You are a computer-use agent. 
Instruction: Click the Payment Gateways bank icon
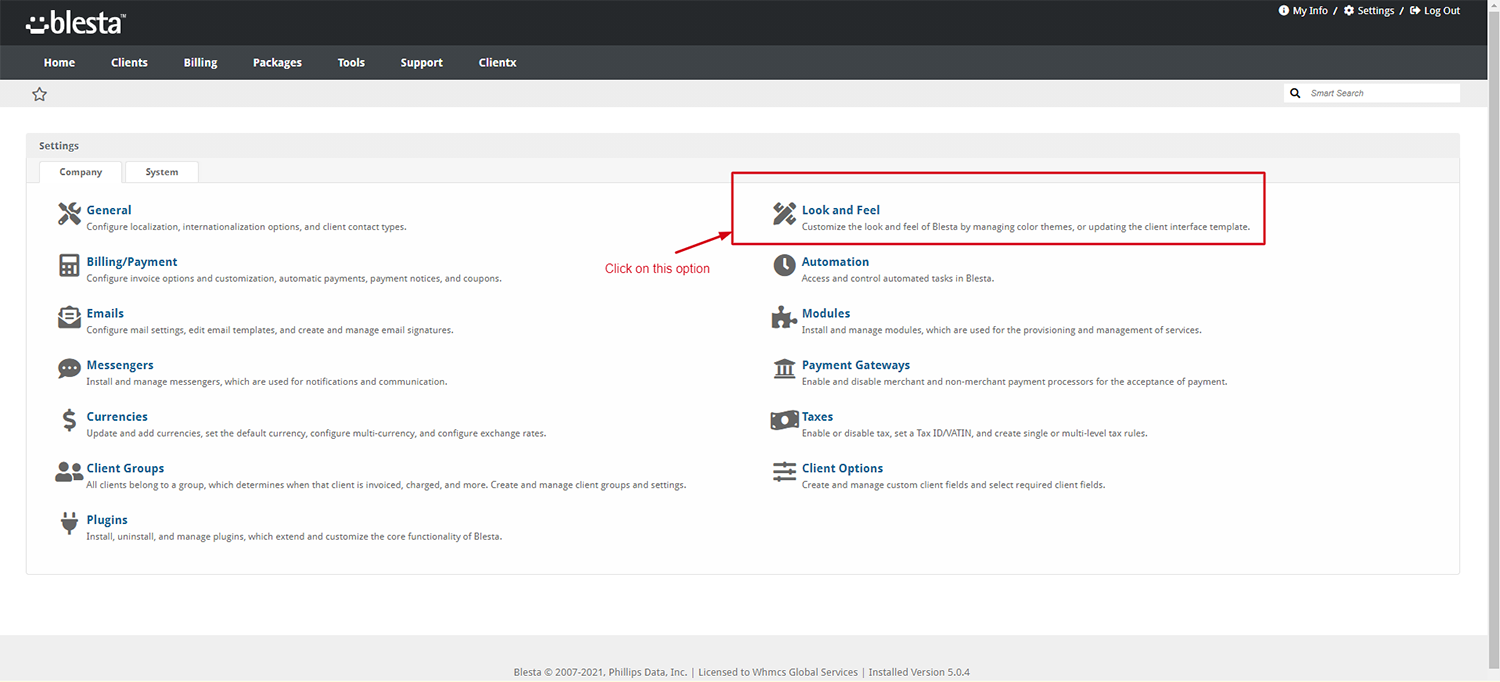pos(785,369)
